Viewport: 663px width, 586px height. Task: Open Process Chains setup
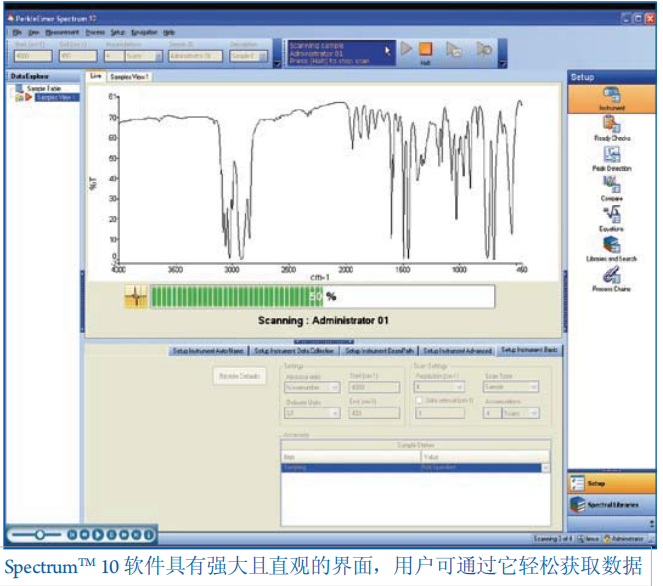pyautogui.click(x=612, y=275)
